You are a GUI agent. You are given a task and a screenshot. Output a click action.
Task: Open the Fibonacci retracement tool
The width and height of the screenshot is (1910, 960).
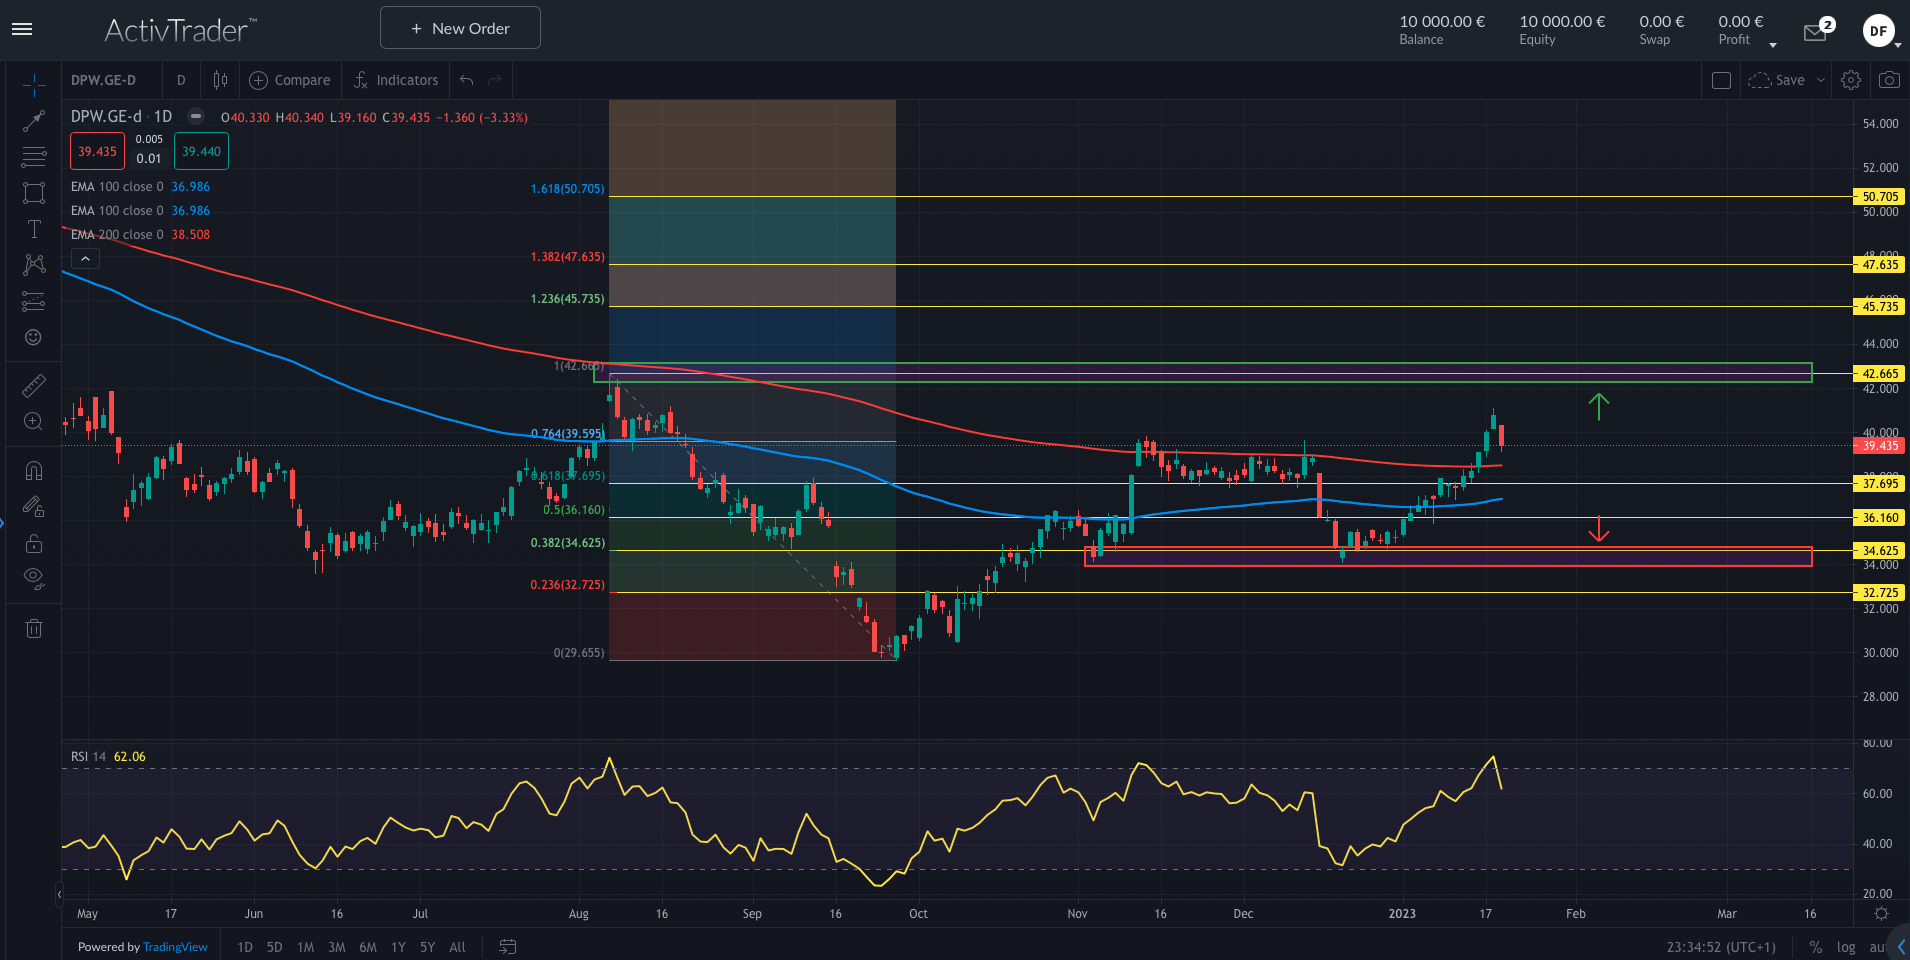pyautogui.click(x=34, y=157)
